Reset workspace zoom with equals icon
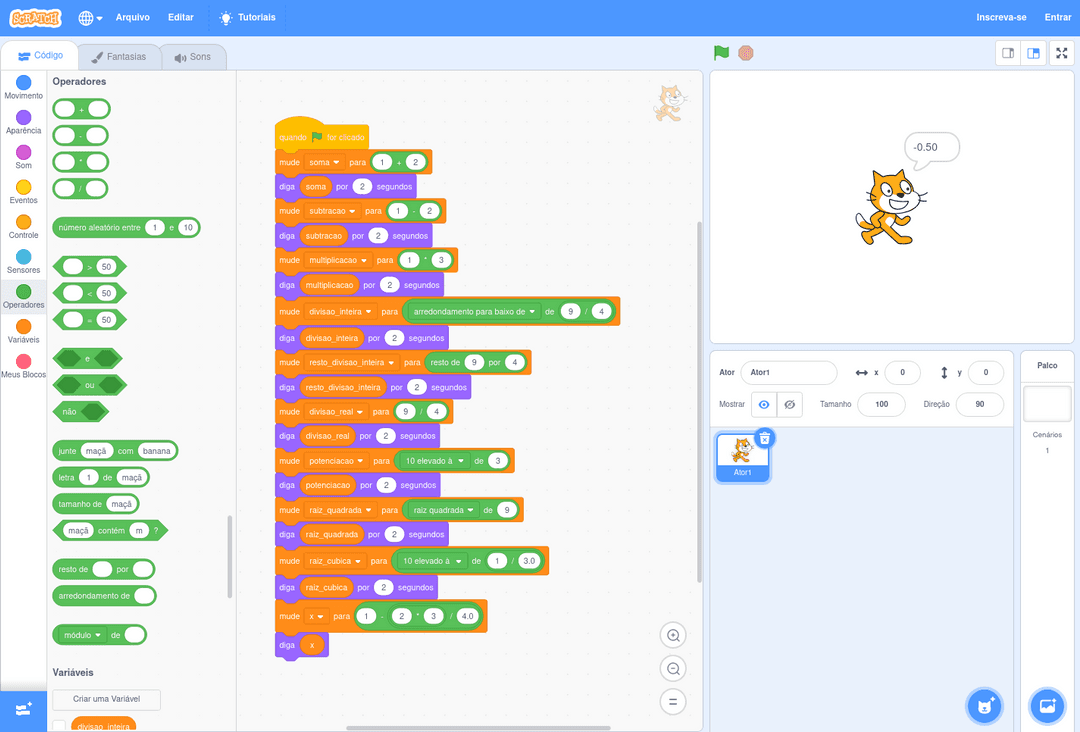The width and height of the screenshot is (1080, 732). (x=673, y=702)
